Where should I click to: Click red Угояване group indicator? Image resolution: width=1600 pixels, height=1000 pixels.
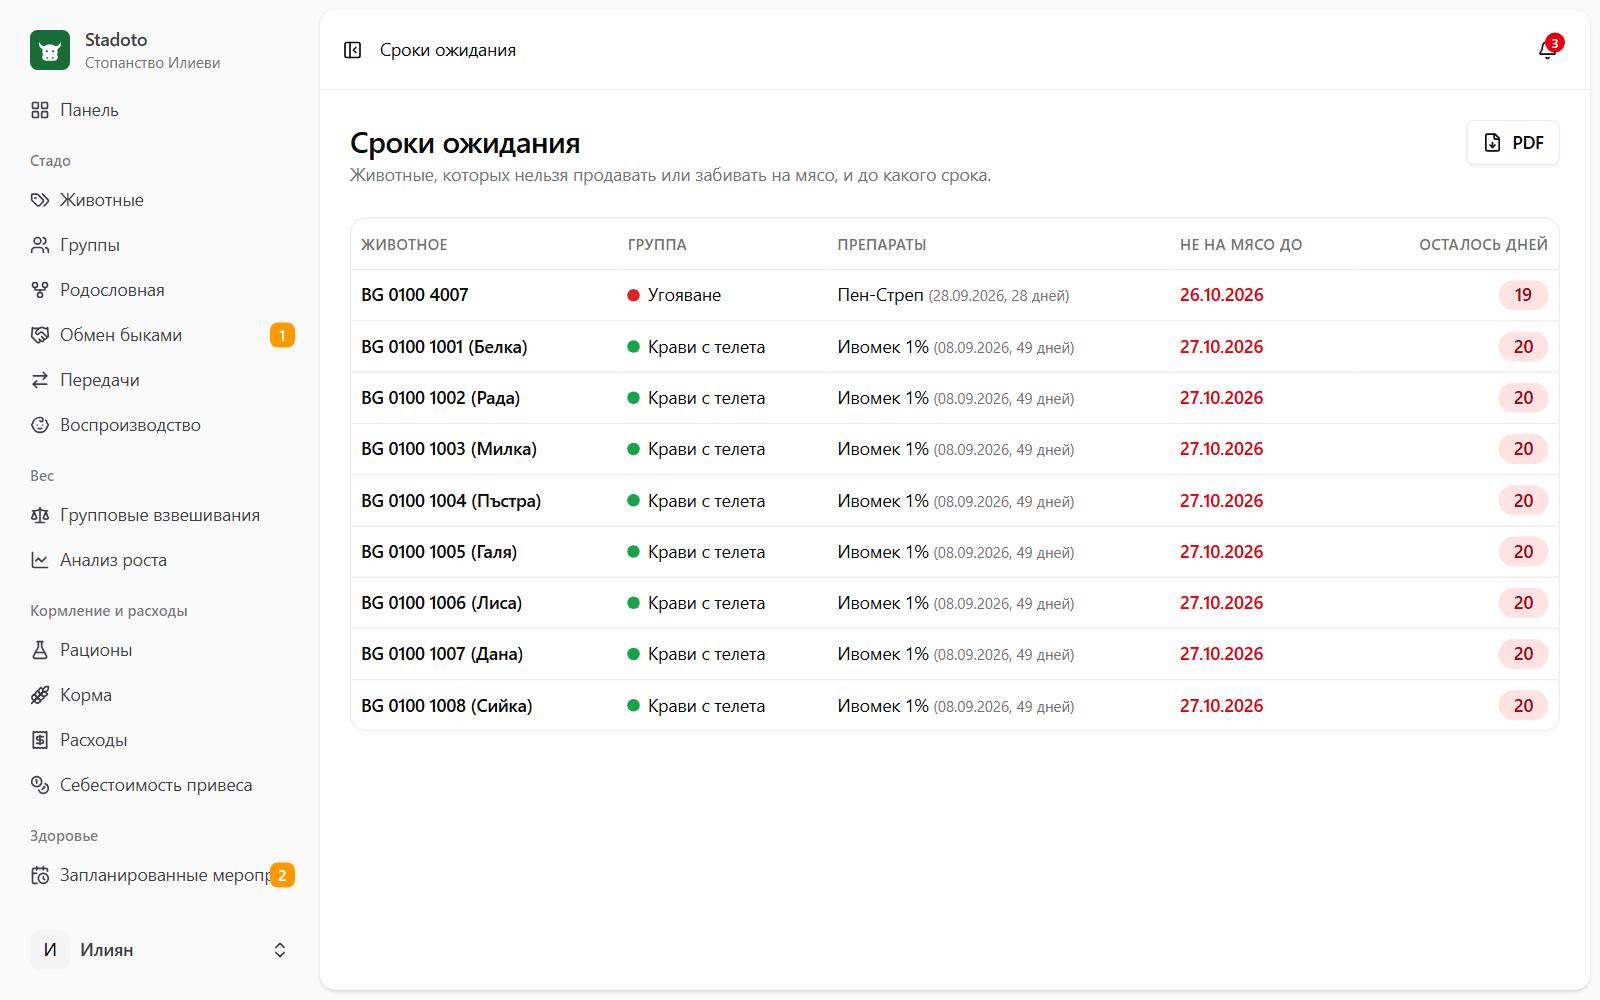point(633,295)
